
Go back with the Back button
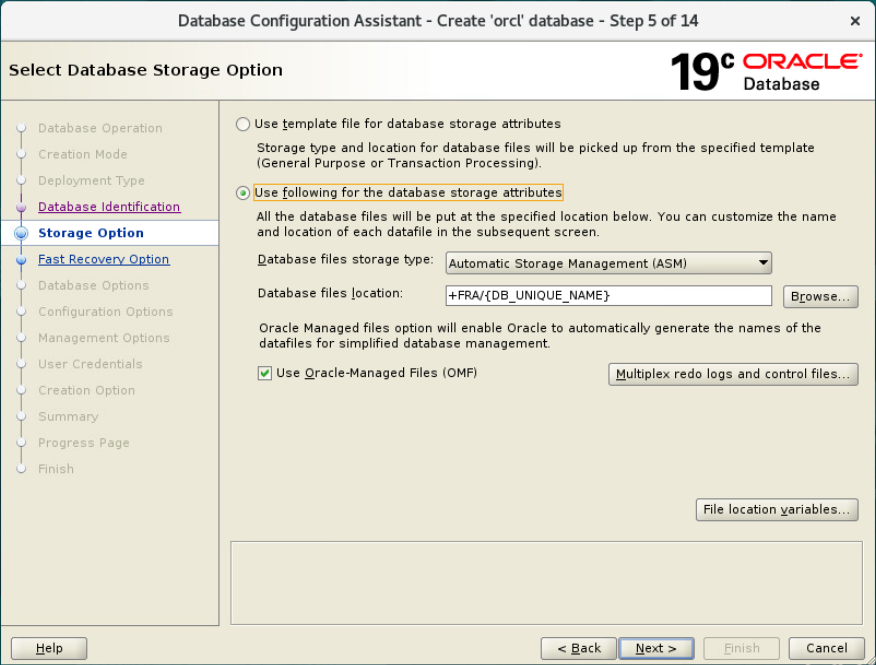[x=579, y=648]
